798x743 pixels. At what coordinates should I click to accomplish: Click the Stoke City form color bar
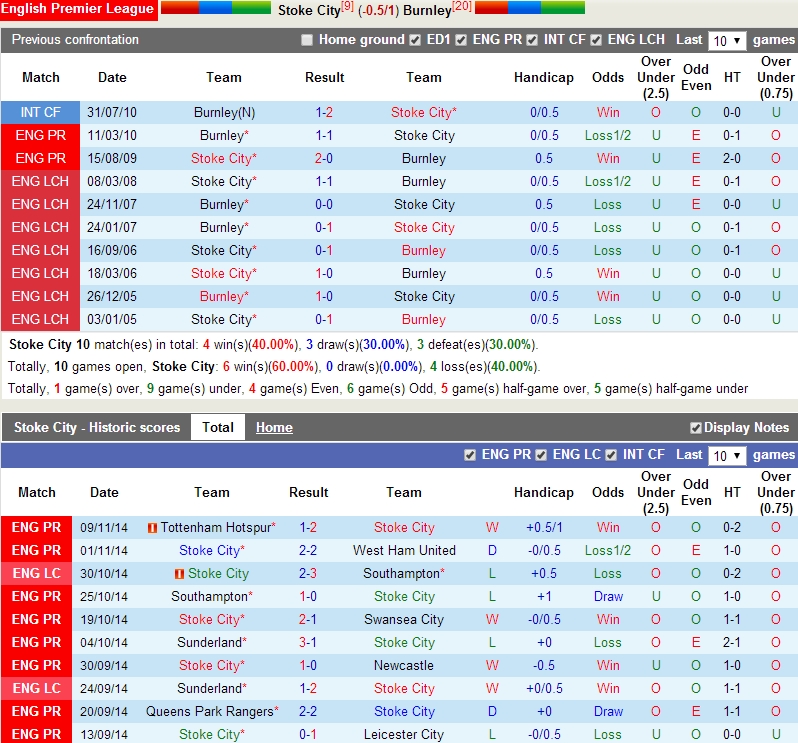pyautogui.click(x=216, y=7)
